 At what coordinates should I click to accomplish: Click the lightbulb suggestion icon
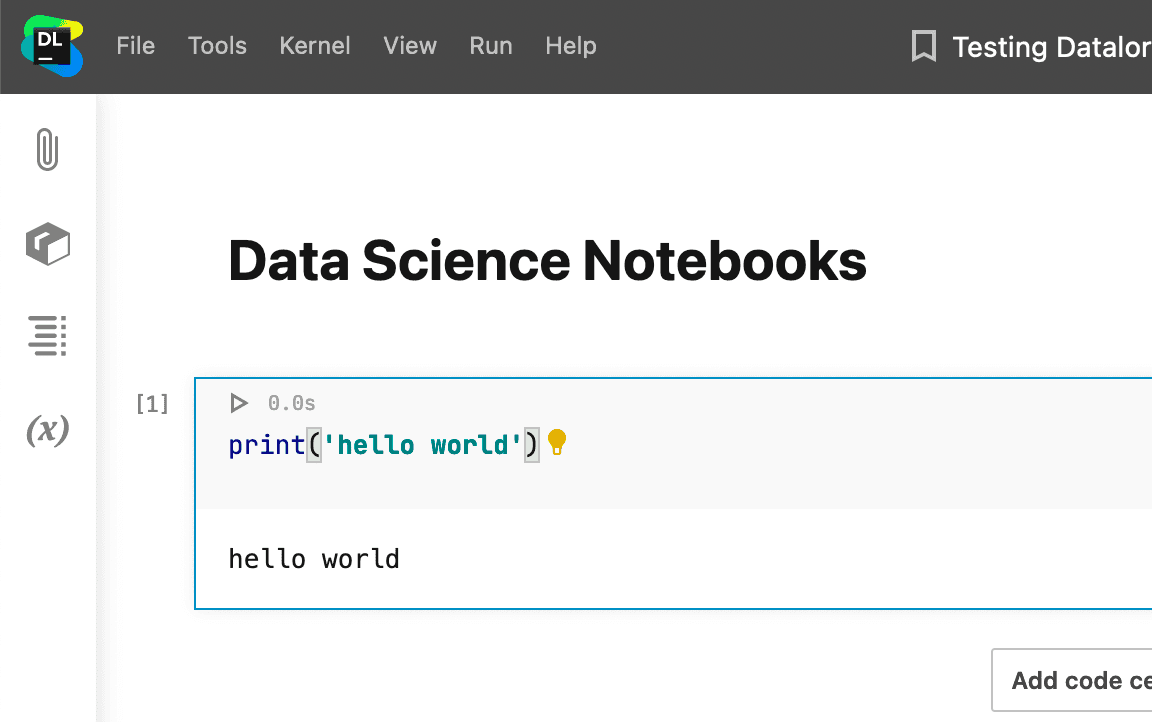pos(557,442)
